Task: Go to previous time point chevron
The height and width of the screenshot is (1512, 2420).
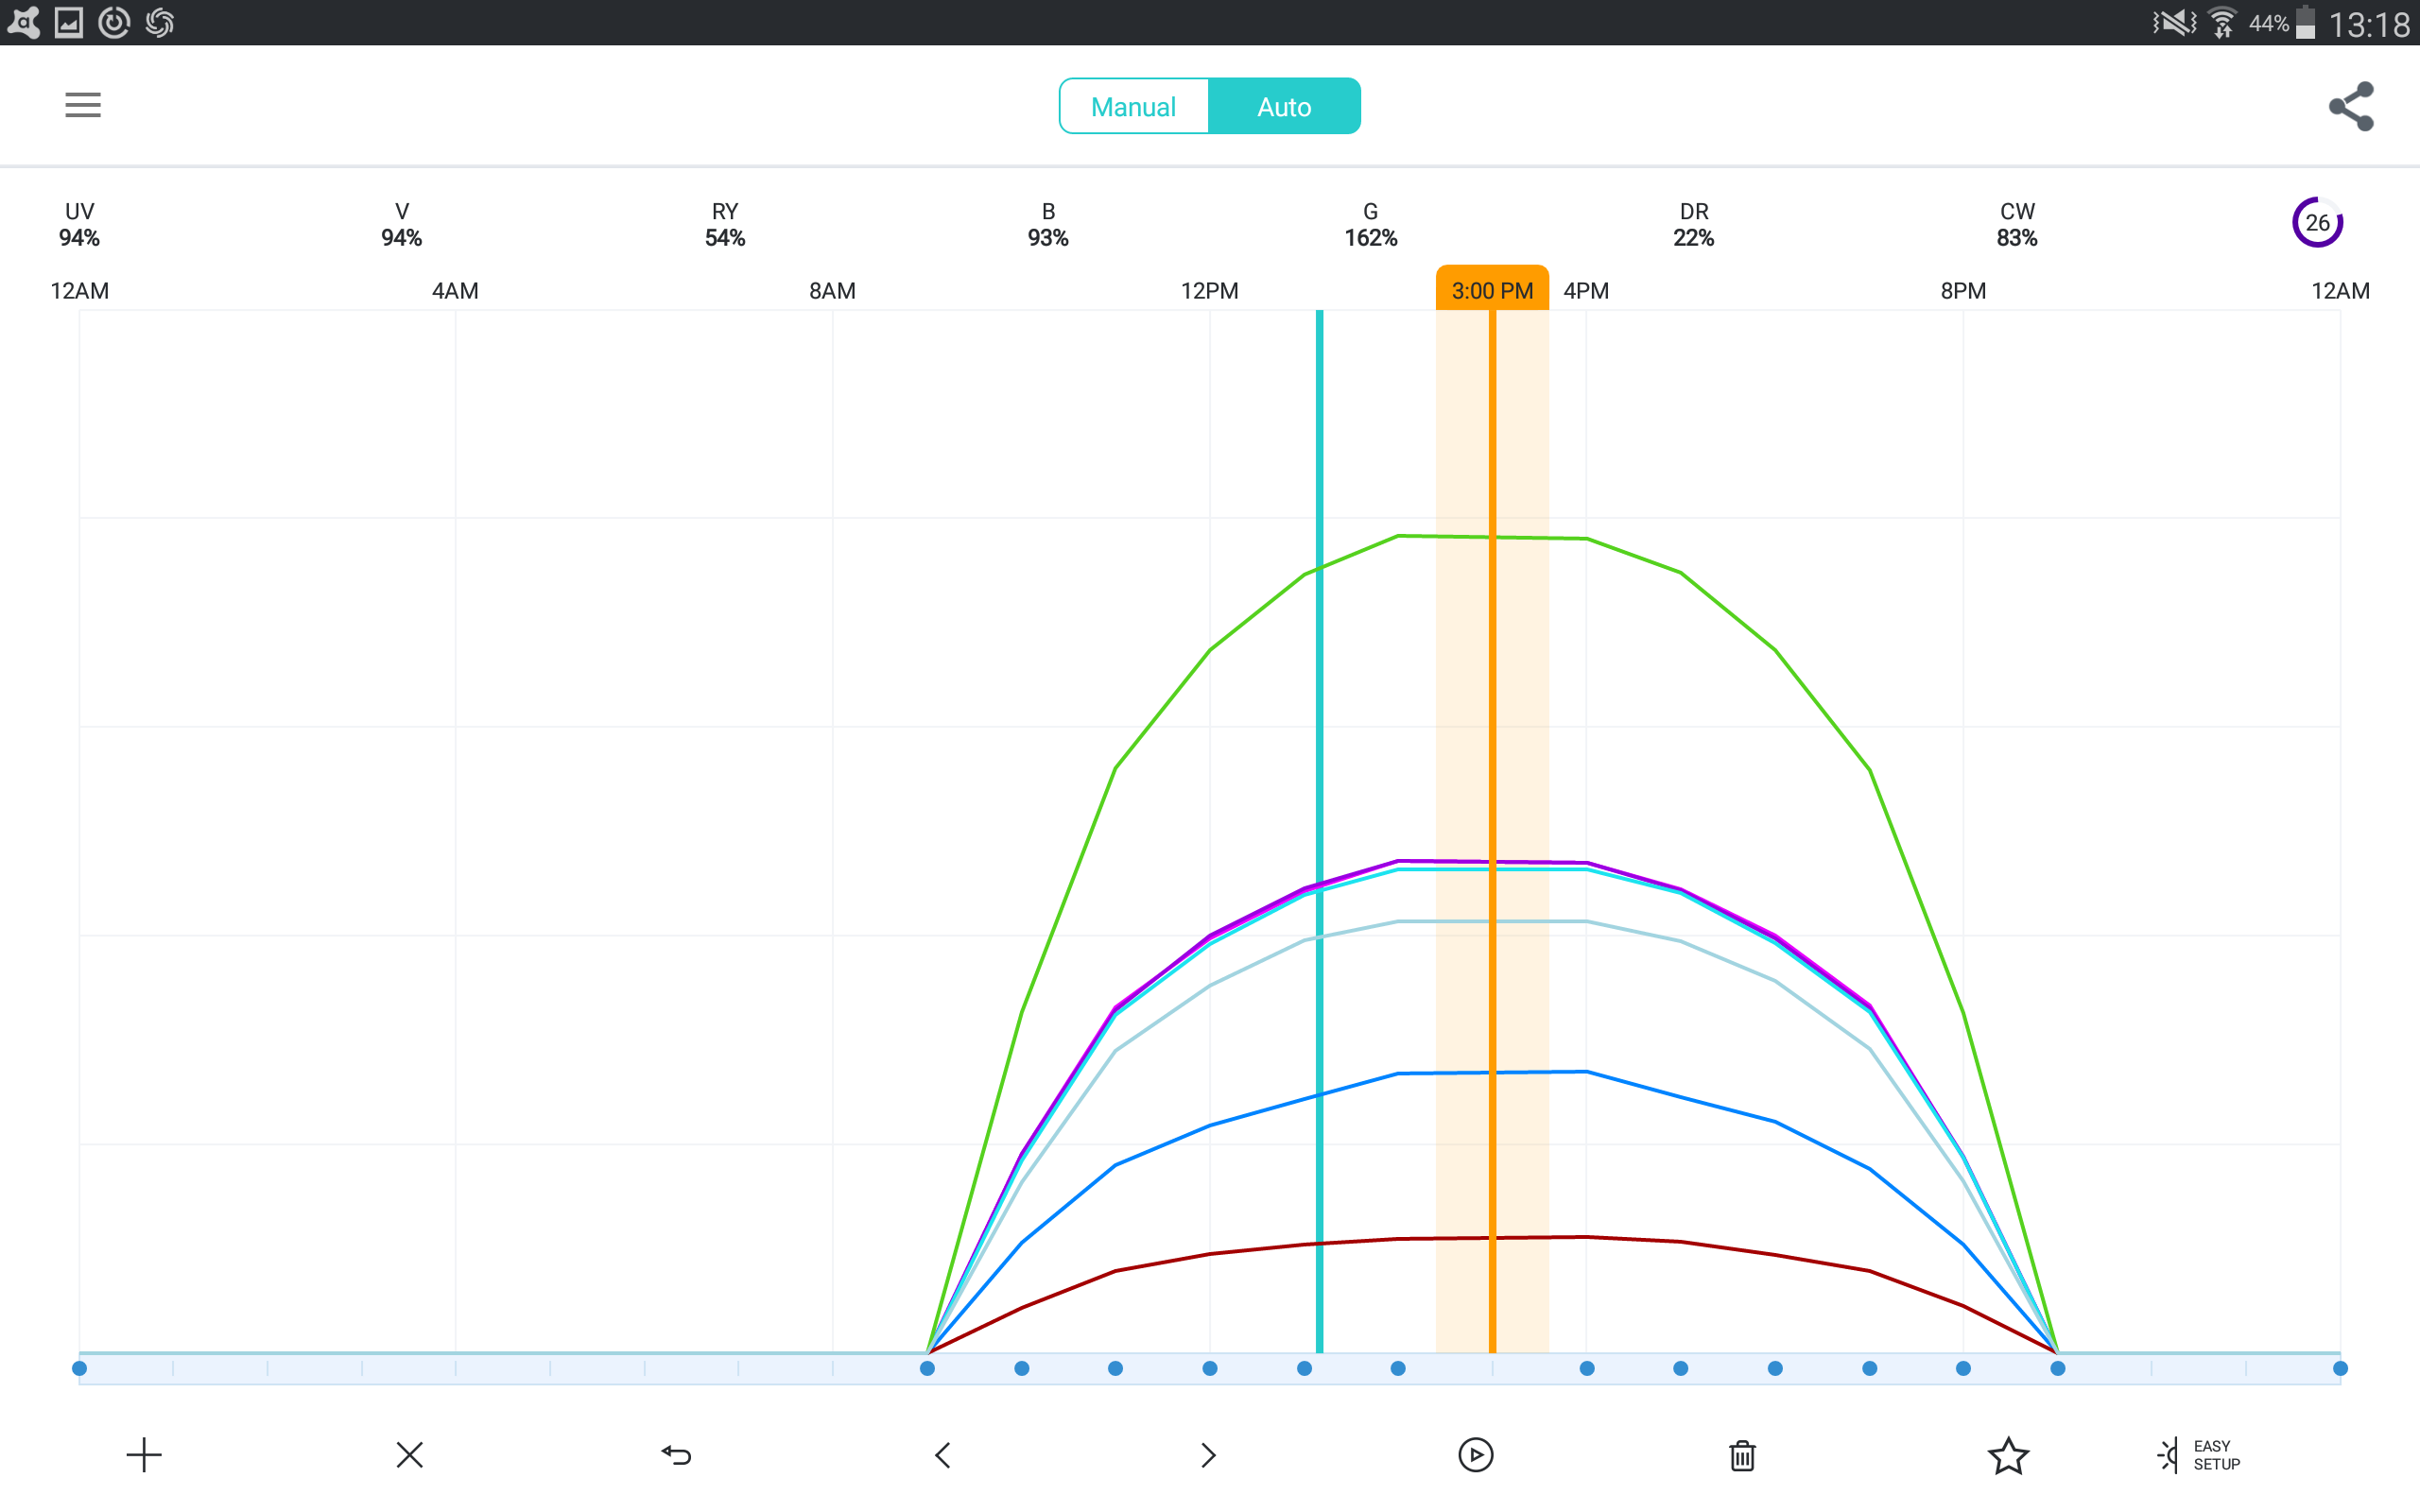Action: click(942, 1455)
